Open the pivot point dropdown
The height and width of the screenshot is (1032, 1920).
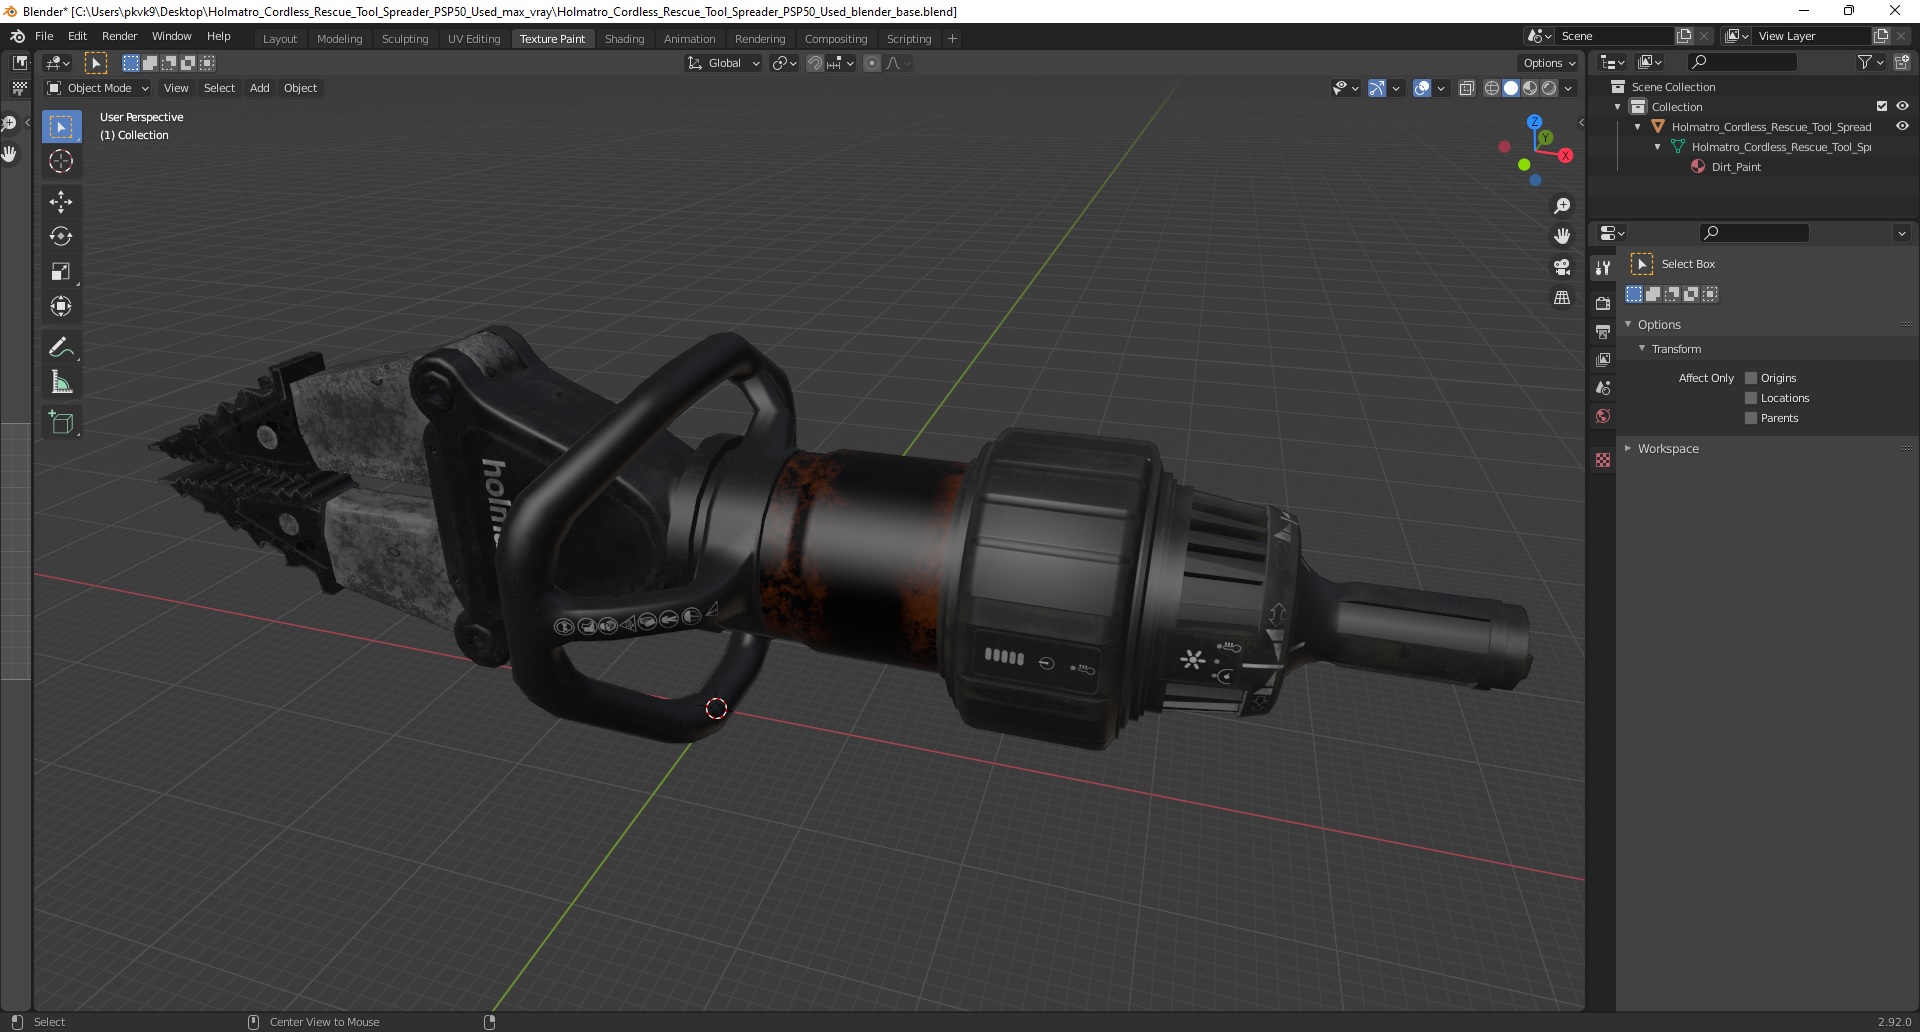pos(785,63)
